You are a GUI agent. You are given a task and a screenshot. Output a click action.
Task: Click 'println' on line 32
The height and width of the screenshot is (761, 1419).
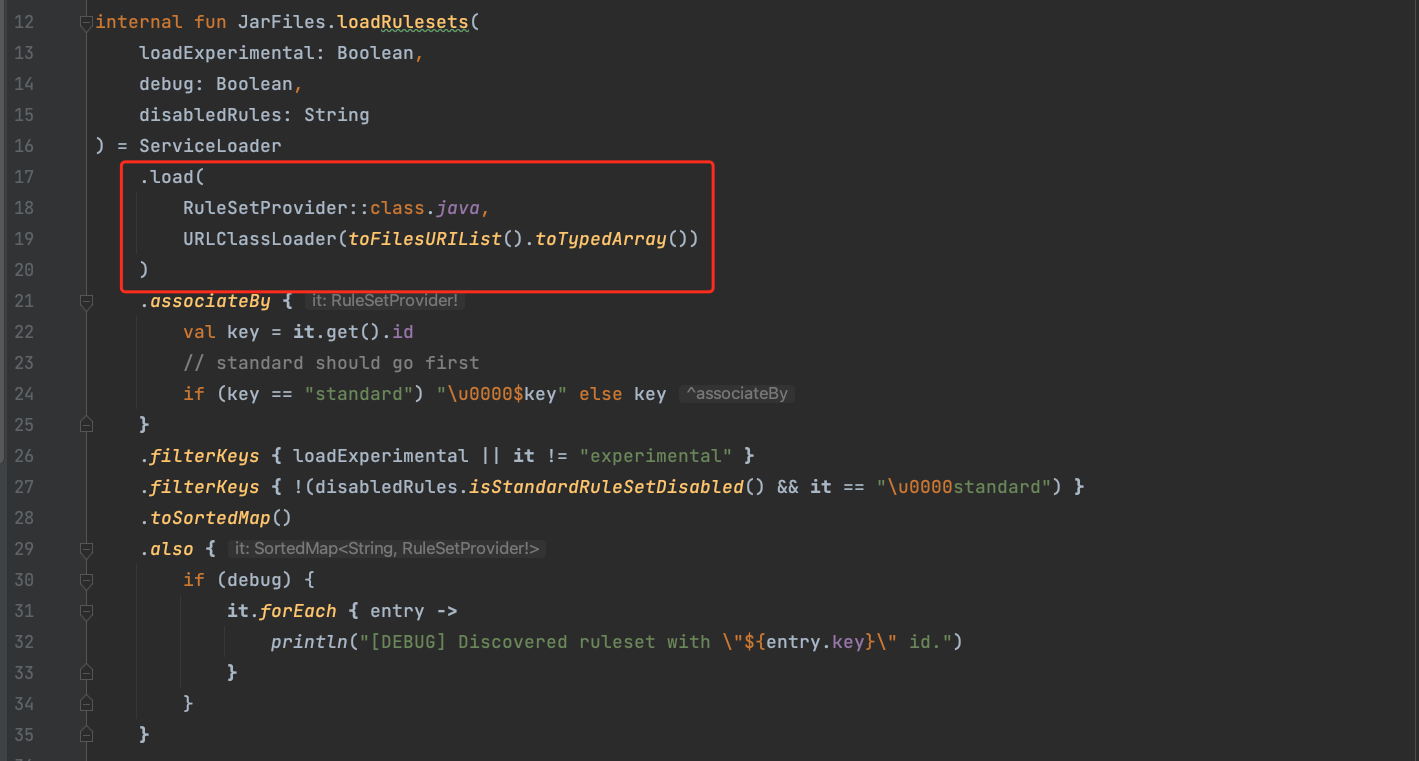tap(309, 642)
